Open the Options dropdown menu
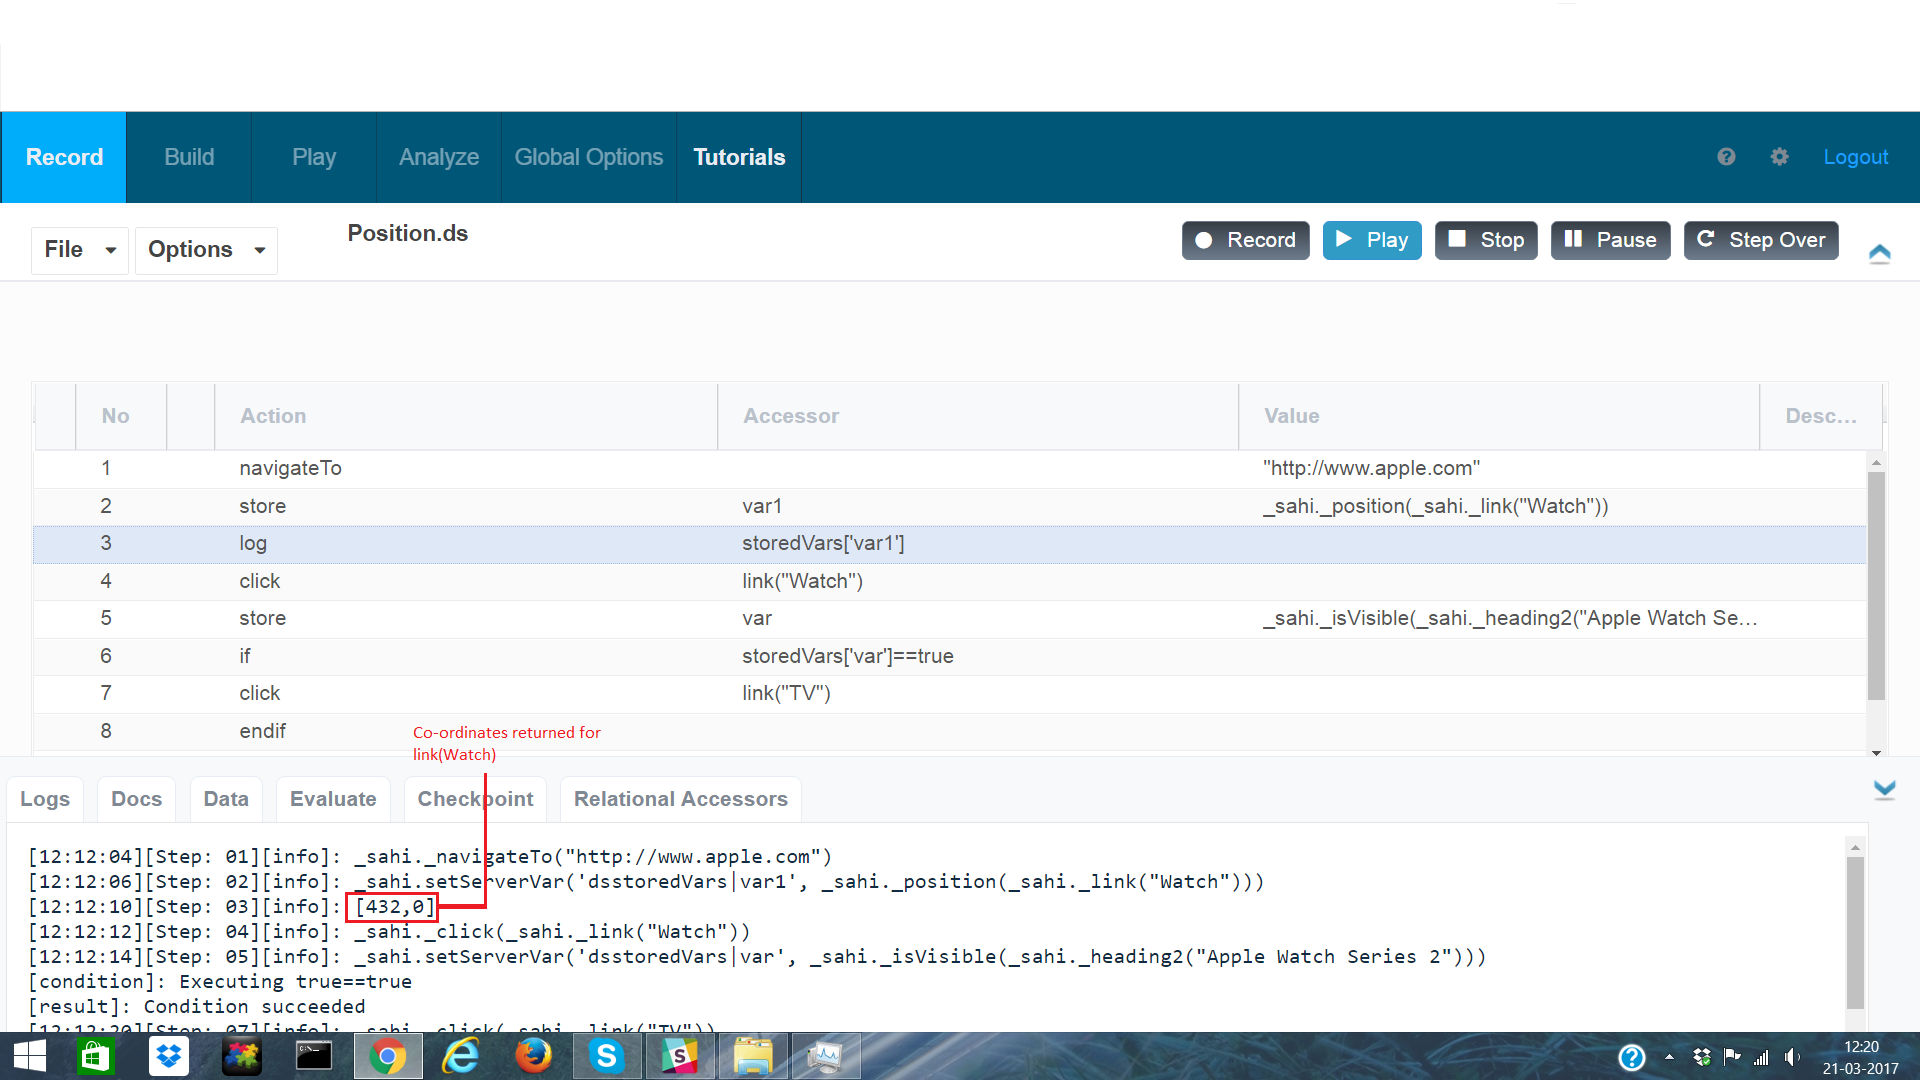This screenshot has width=1920, height=1080. [206, 249]
